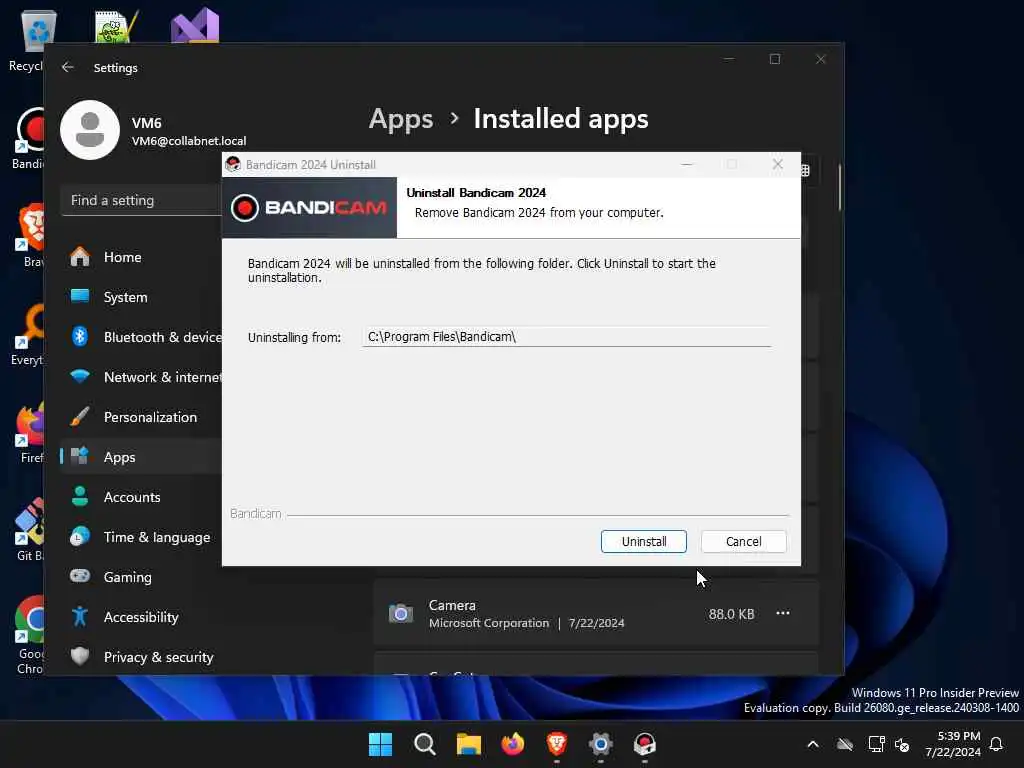The width and height of the screenshot is (1024, 768).
Task: Click the OneDrive tray icon
Action: point(845,744)
